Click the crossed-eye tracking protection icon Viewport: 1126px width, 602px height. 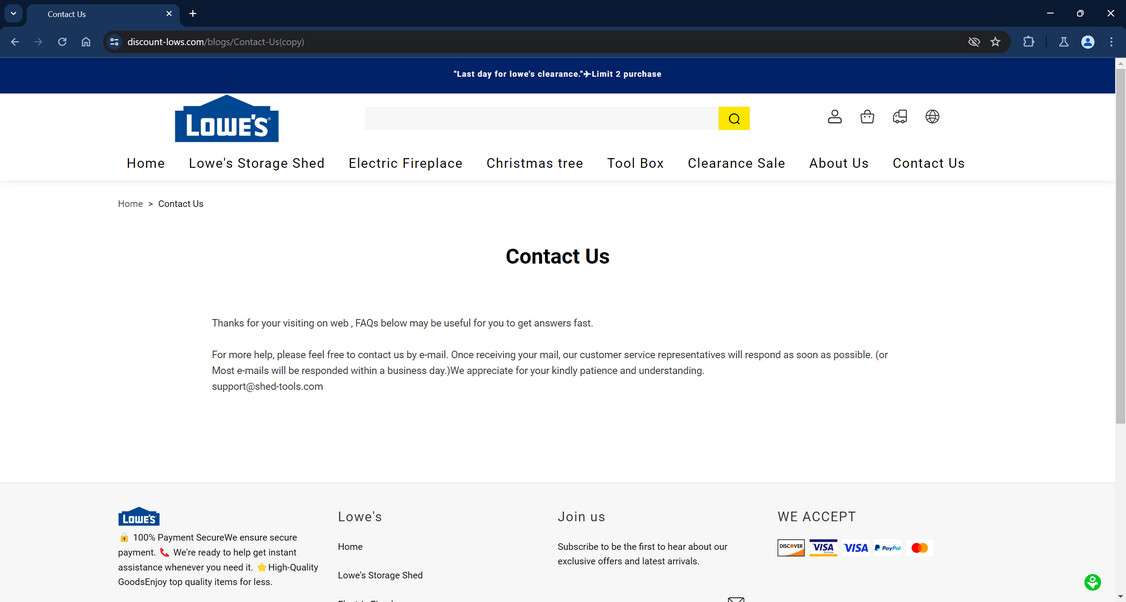(974, 42)
